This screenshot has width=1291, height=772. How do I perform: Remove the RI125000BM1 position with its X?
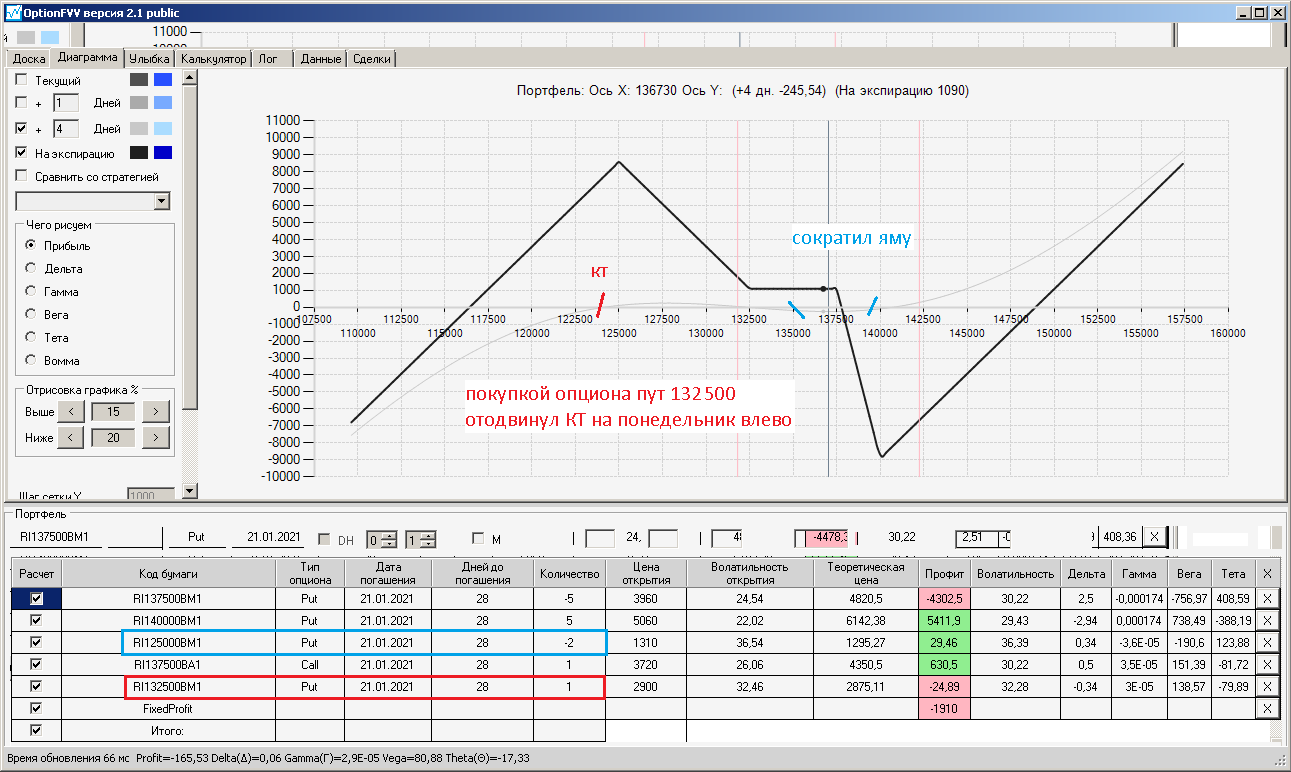[1267, 642]
